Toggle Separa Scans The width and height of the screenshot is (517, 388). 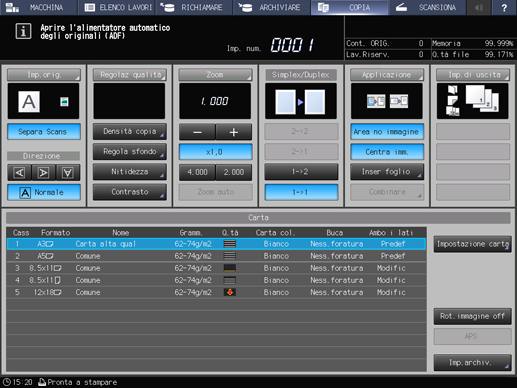tap(44, 132)
